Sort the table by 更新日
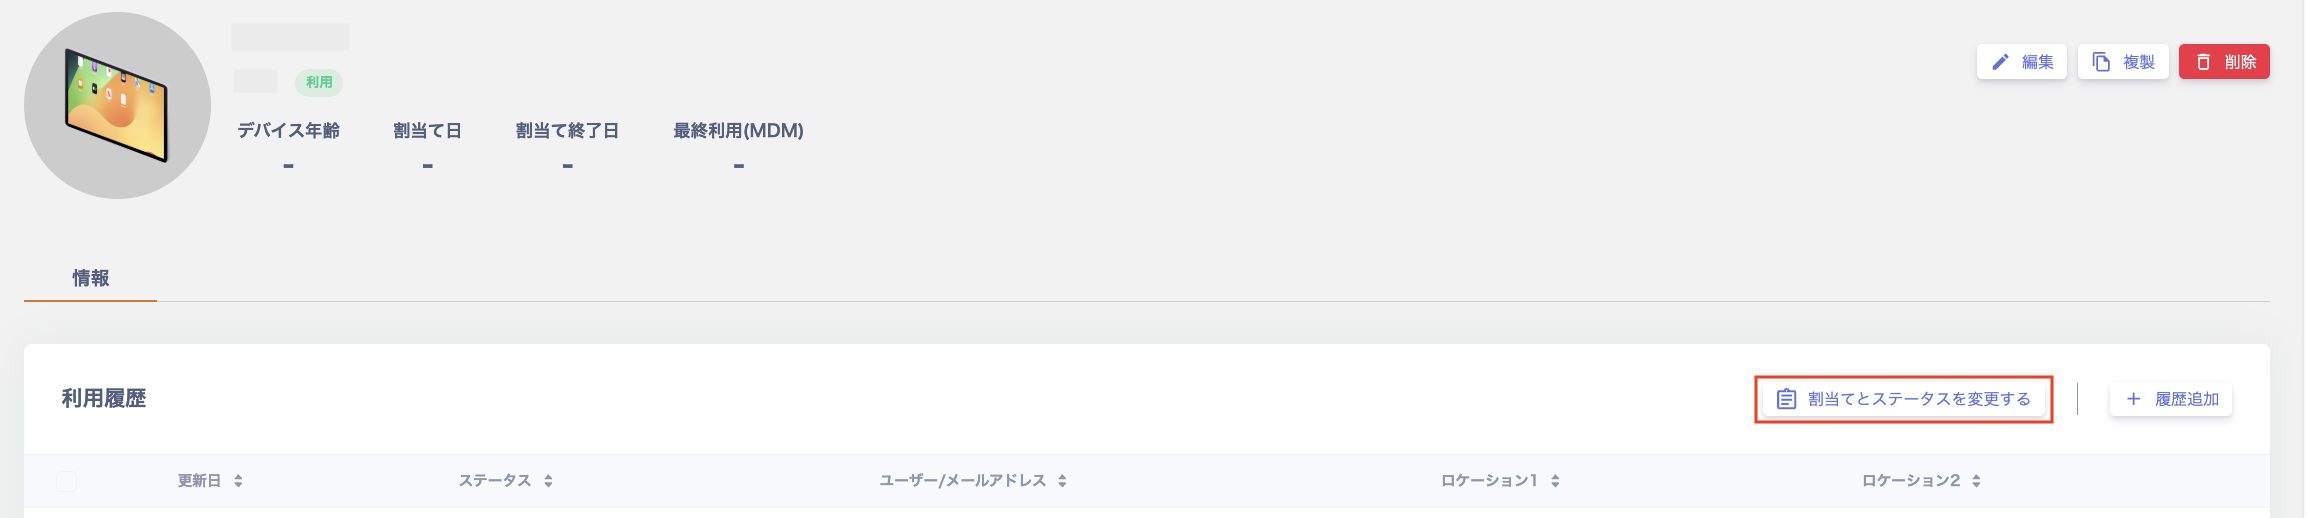 pos(238,481)
